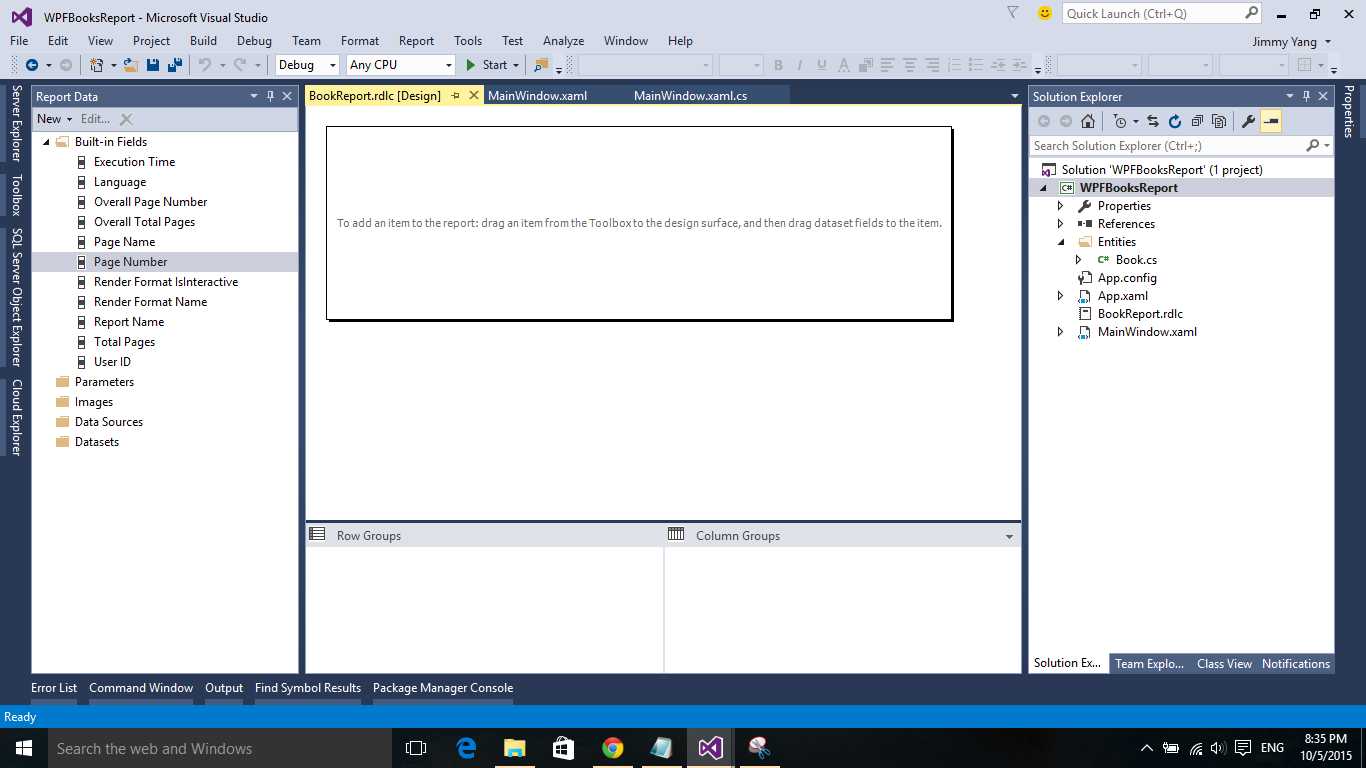The image size is (1366, 768).
Task: Switch to the MainWindow.xaml tab
Action: click(537, 96)
